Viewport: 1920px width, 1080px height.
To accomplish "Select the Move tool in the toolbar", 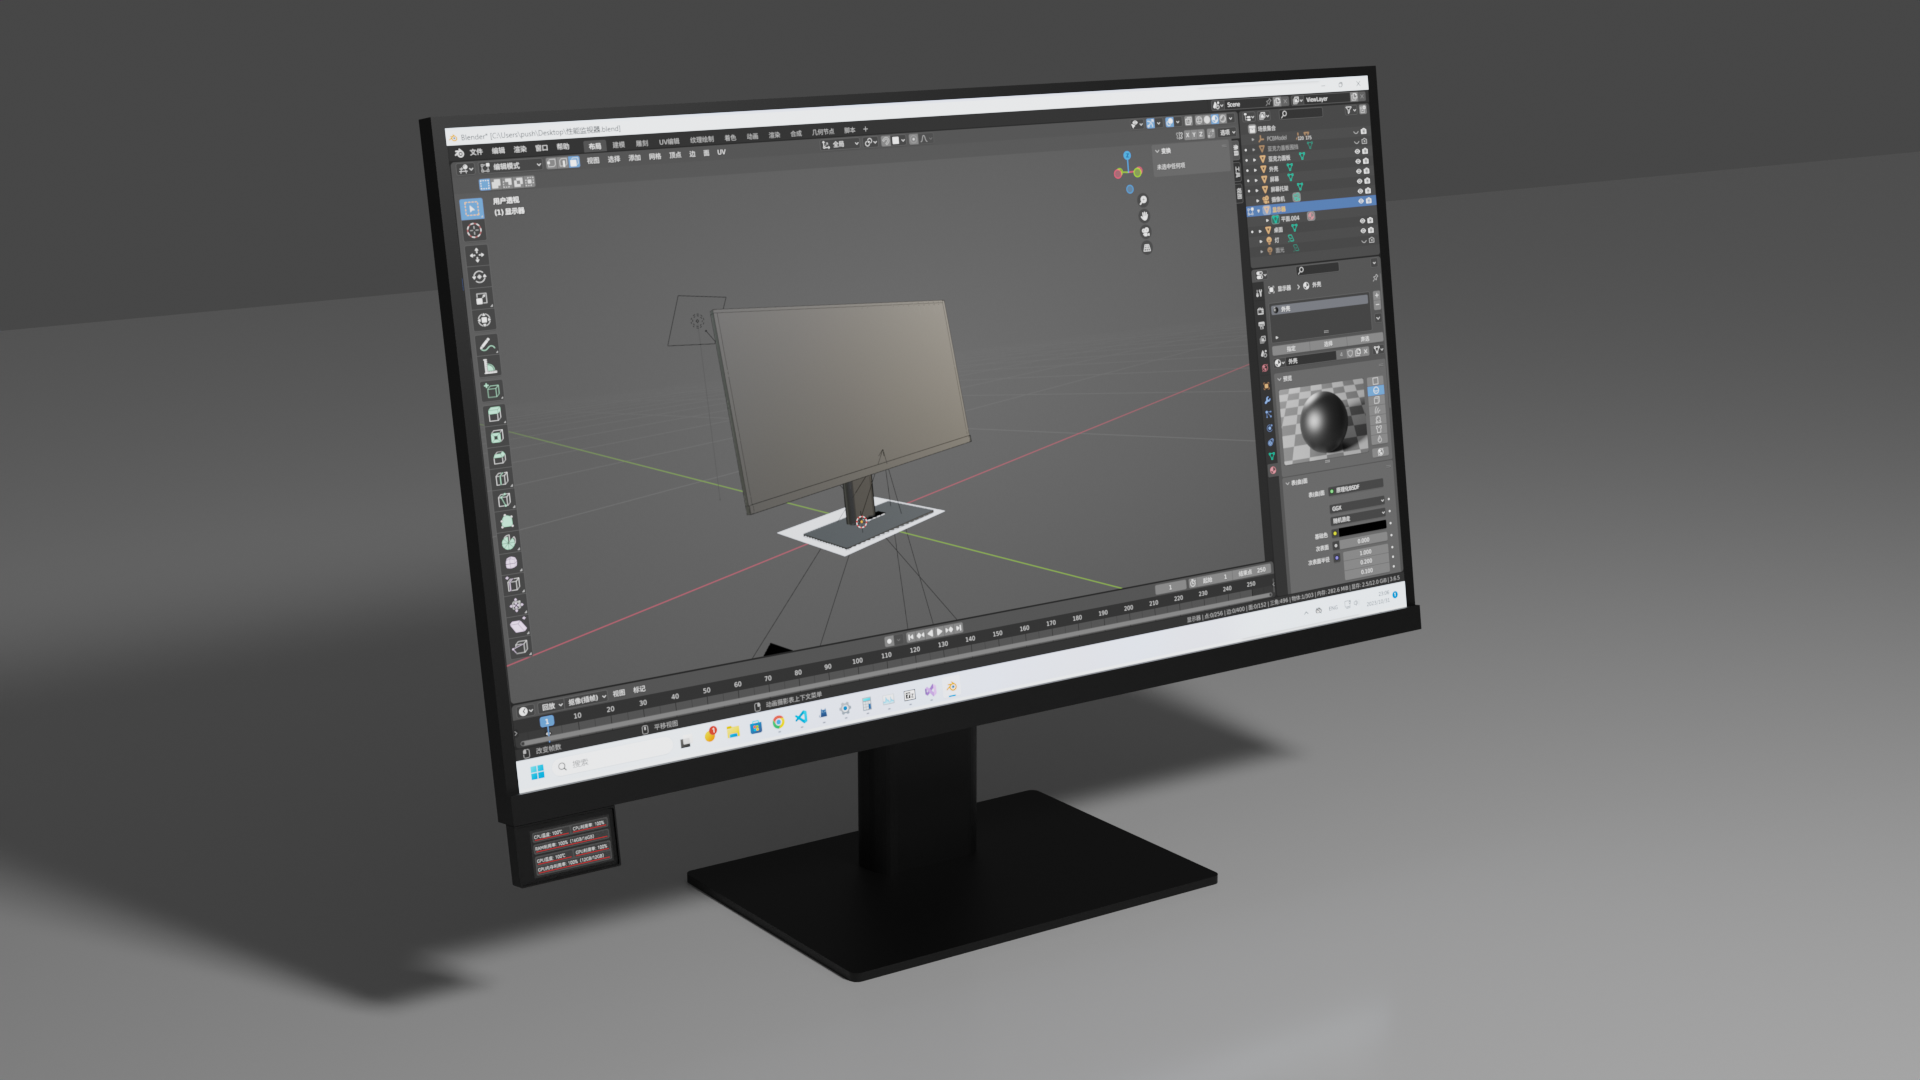I will [477, 255].
